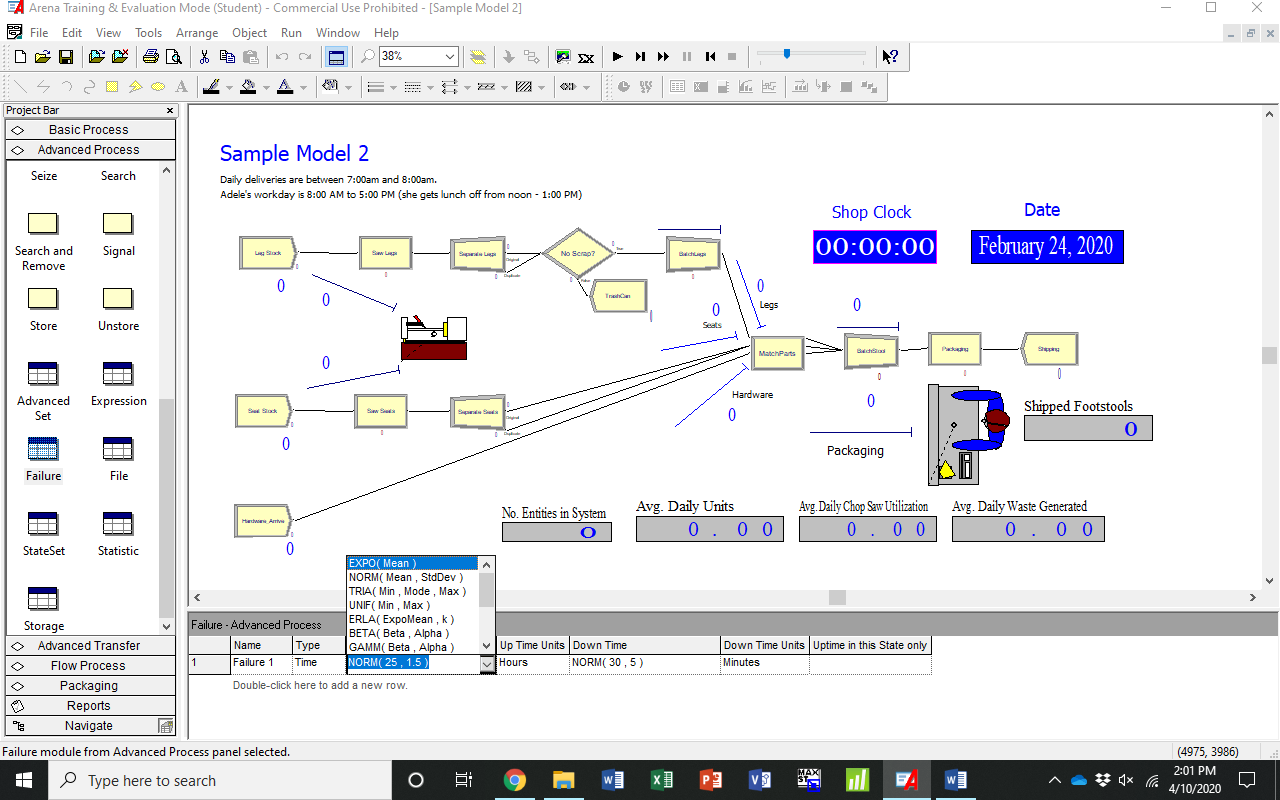Open the Window menu

point(338,33)
